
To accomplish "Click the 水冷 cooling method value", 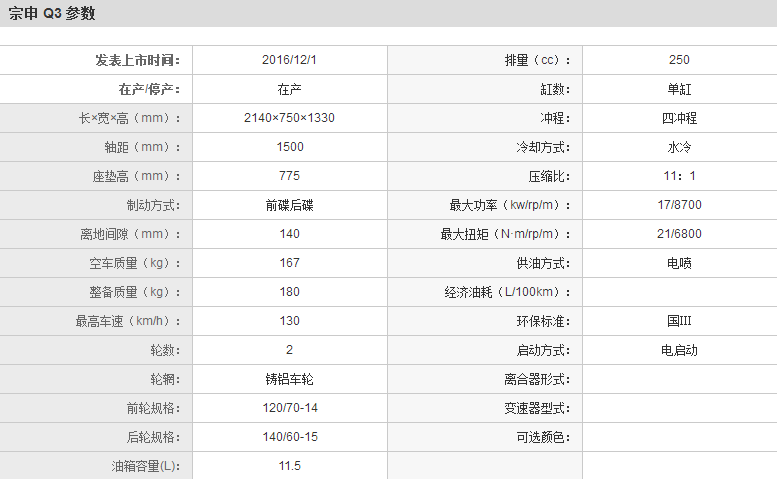I will 679,147.
